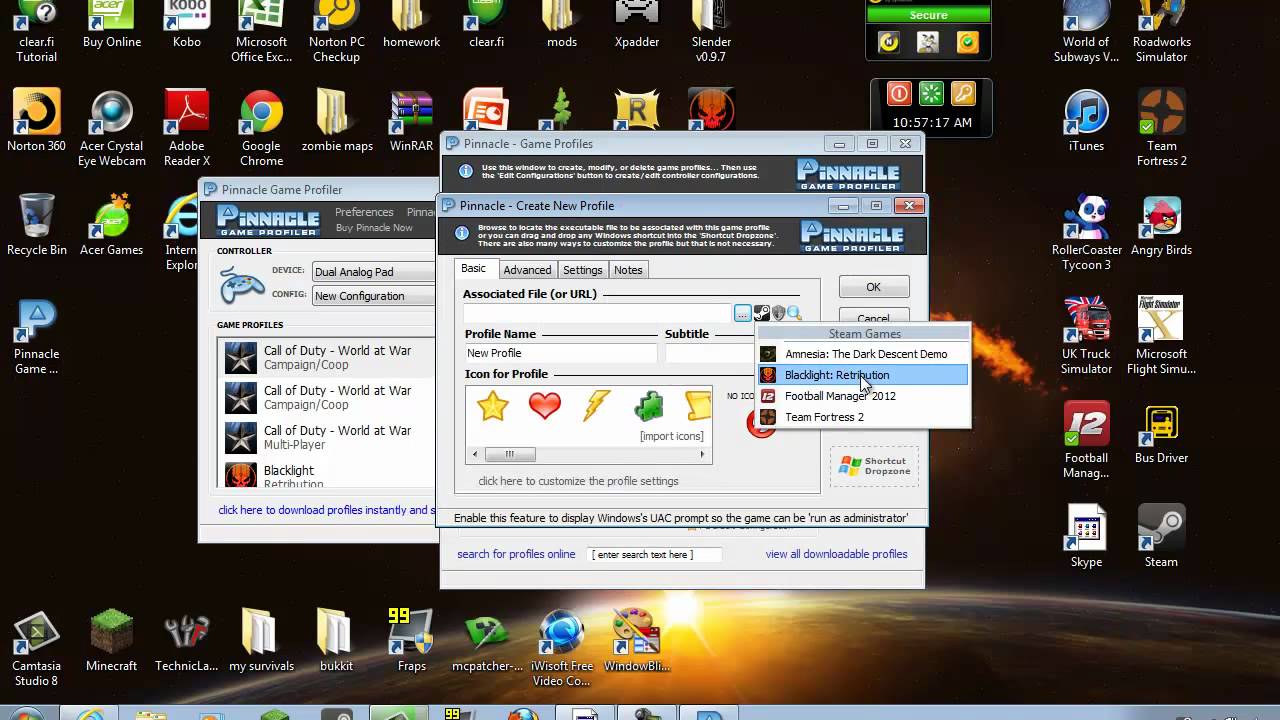The image size is (1280, 720).
Task: Click the [import icons] link
Action: [671, 436]
